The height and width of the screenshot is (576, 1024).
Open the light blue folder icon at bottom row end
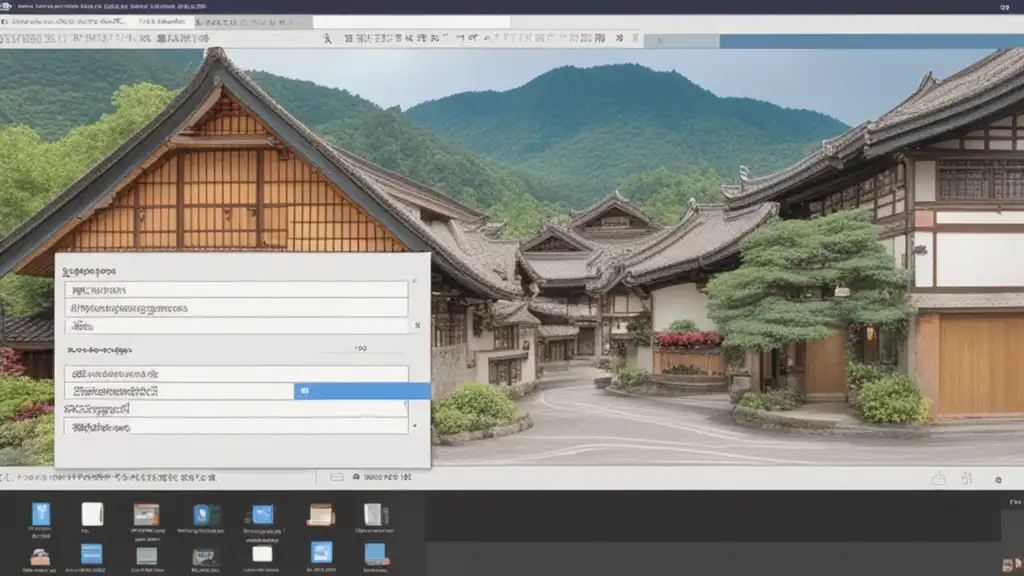[x=375, y=553]
